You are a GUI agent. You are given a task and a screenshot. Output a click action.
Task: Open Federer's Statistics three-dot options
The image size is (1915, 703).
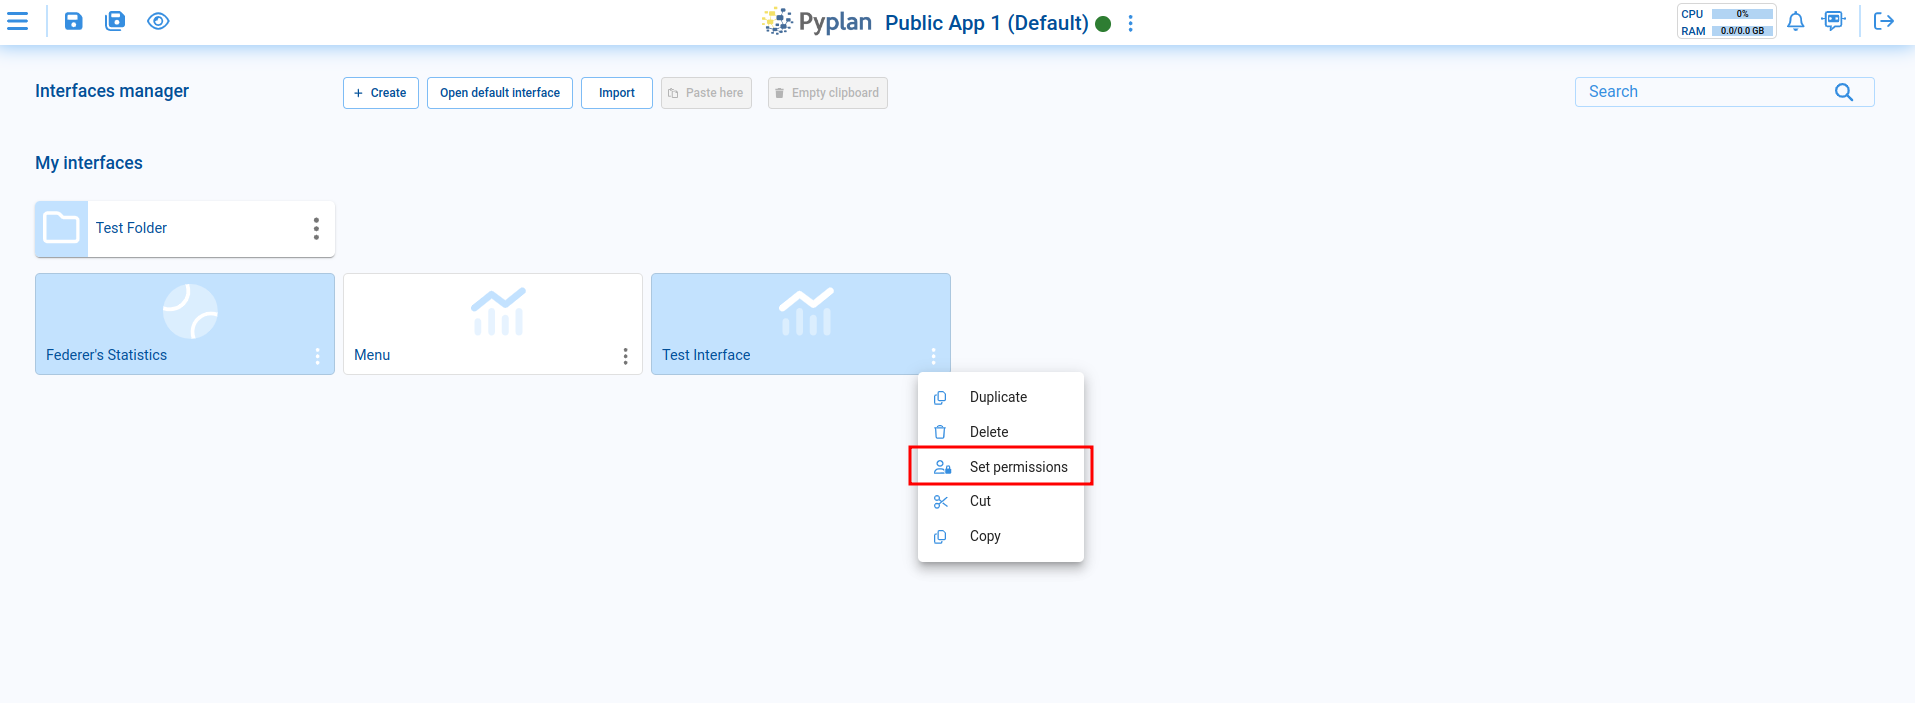click(317, 356)
